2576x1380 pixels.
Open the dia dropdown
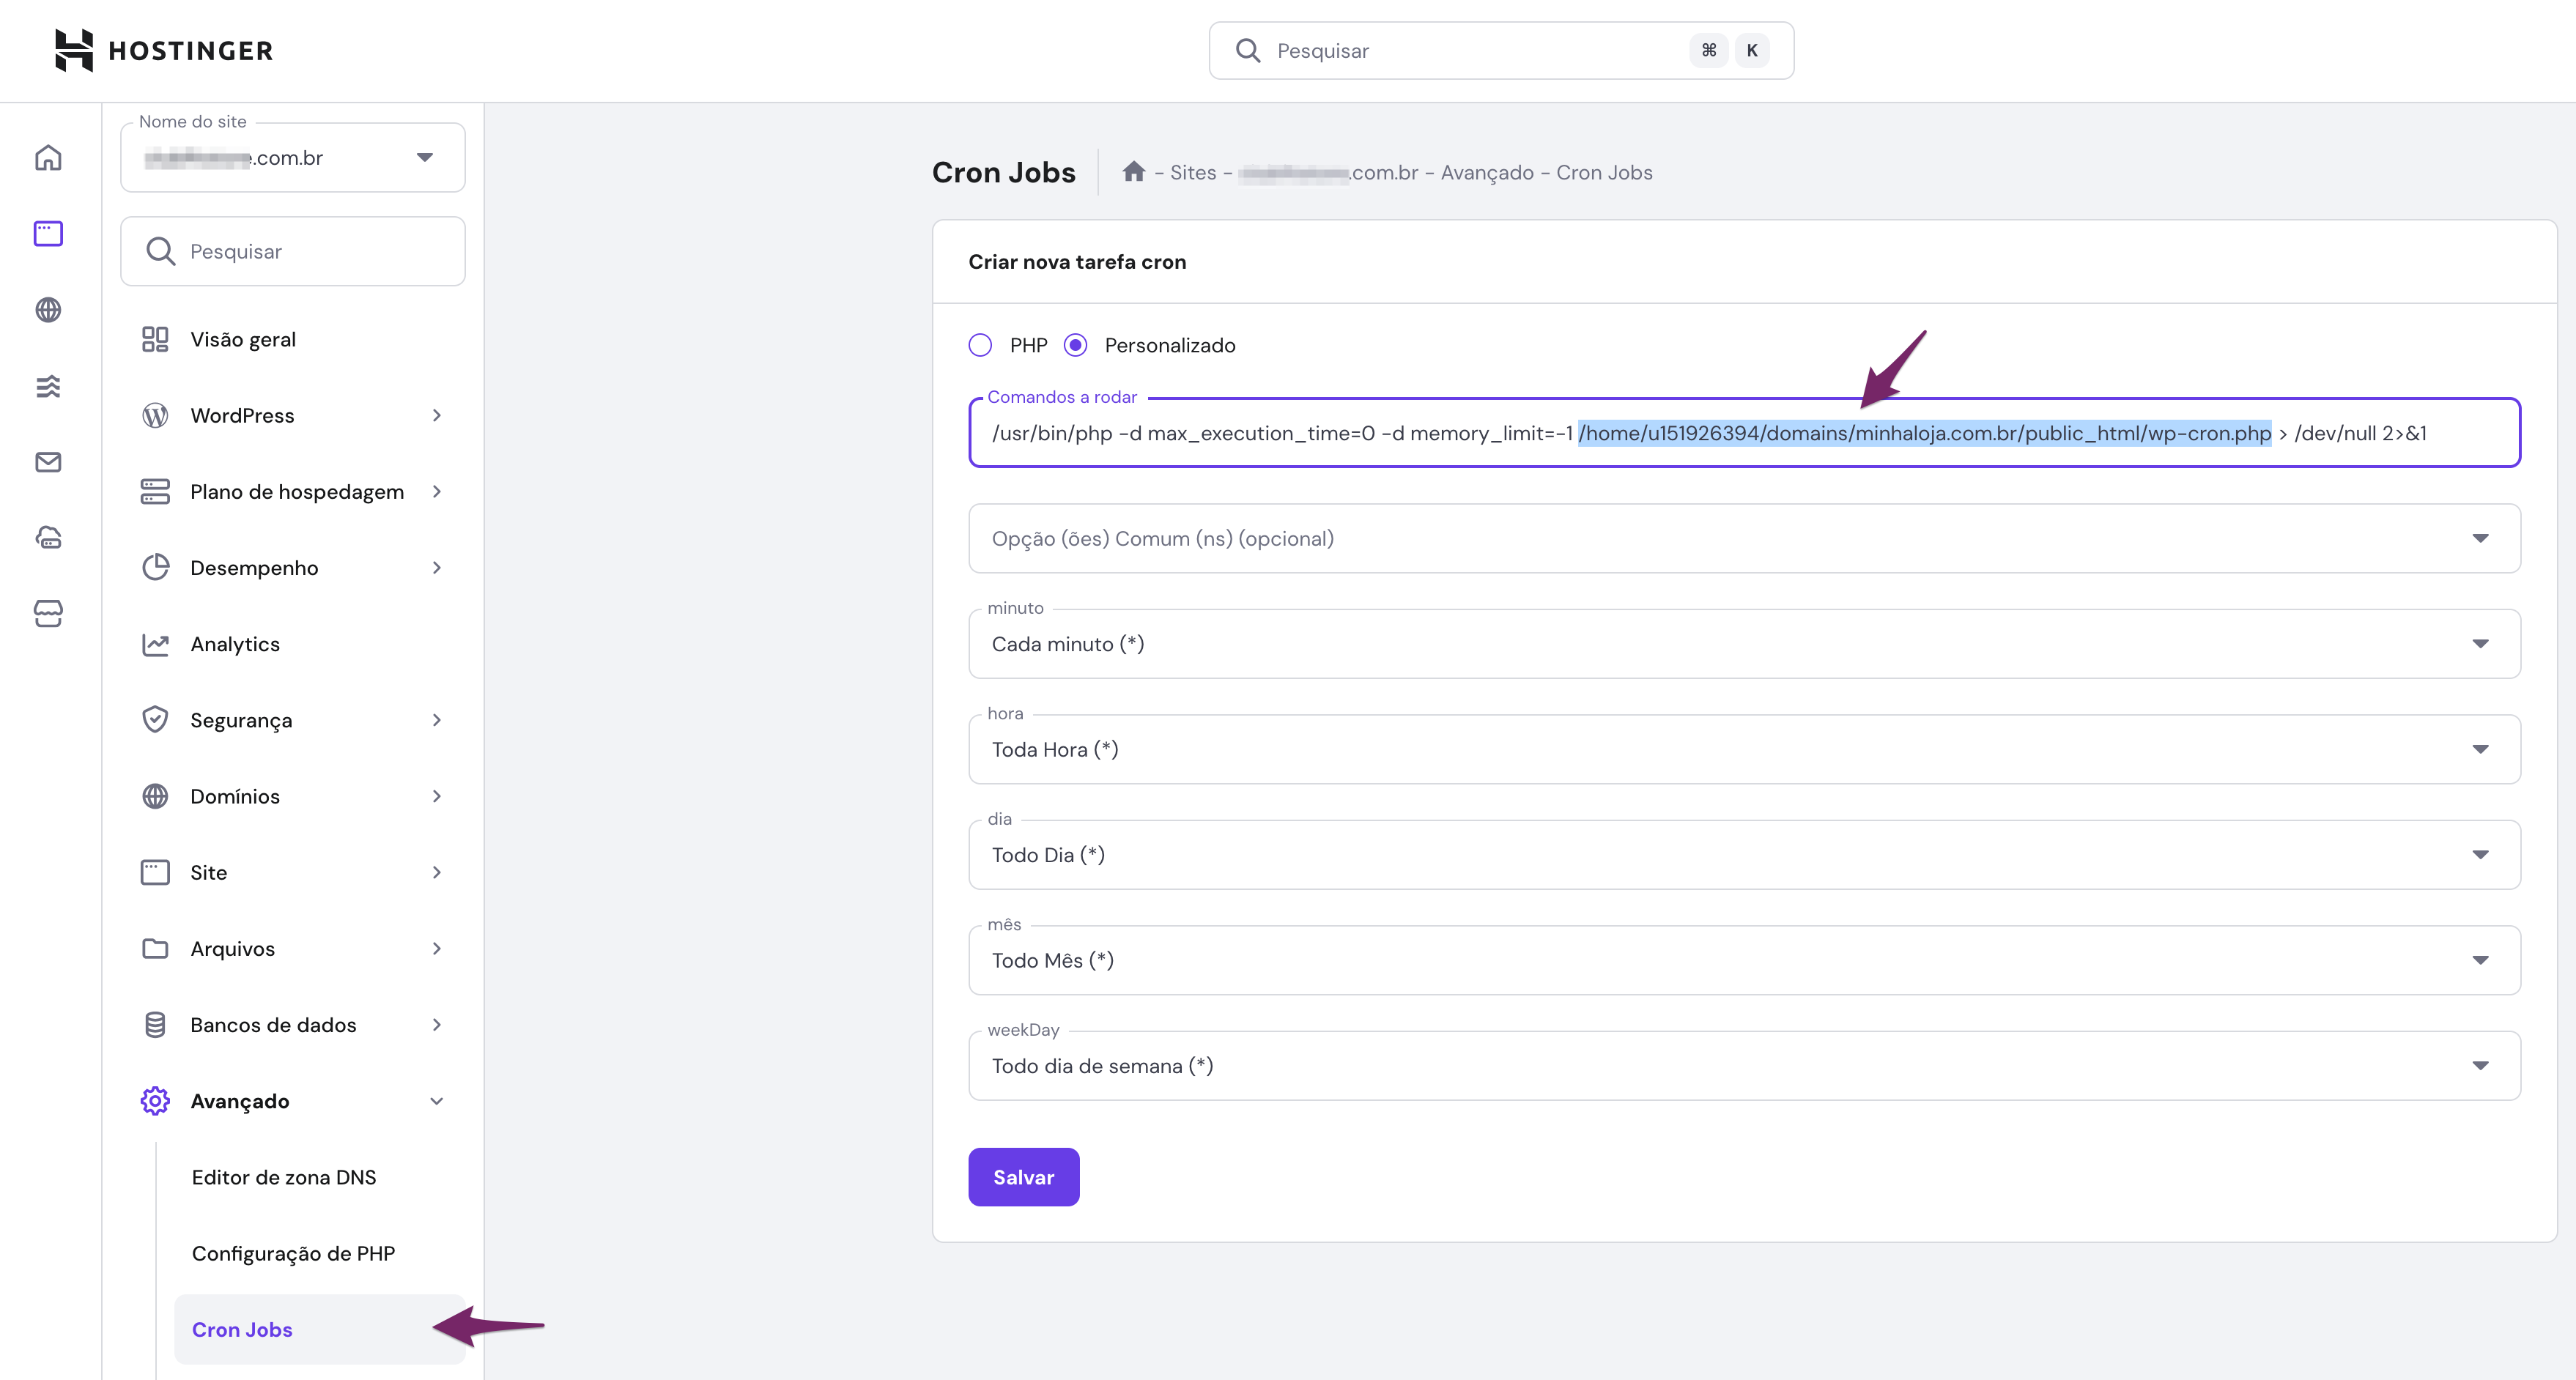pos(1744,855)
